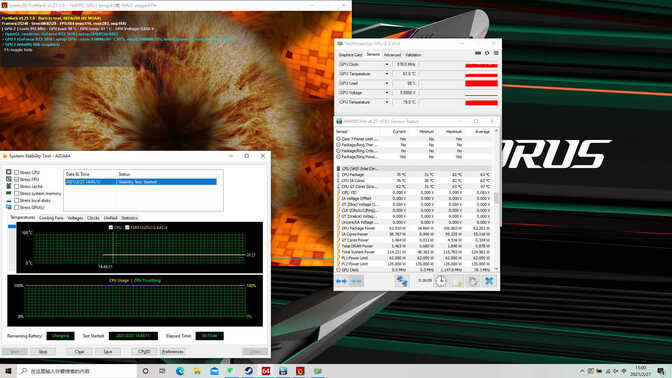
Task: Open the FurMark taskbar icon
Action: [300, 371]
